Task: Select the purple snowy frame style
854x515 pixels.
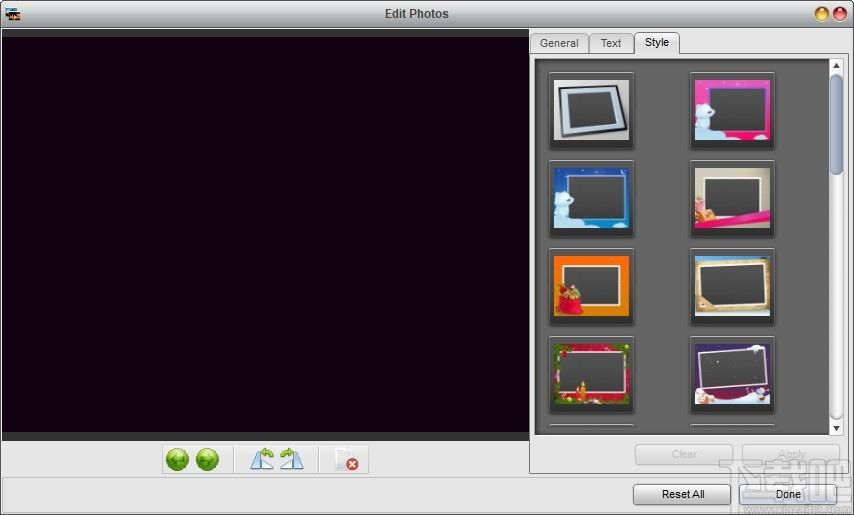Action: point(732,375)
